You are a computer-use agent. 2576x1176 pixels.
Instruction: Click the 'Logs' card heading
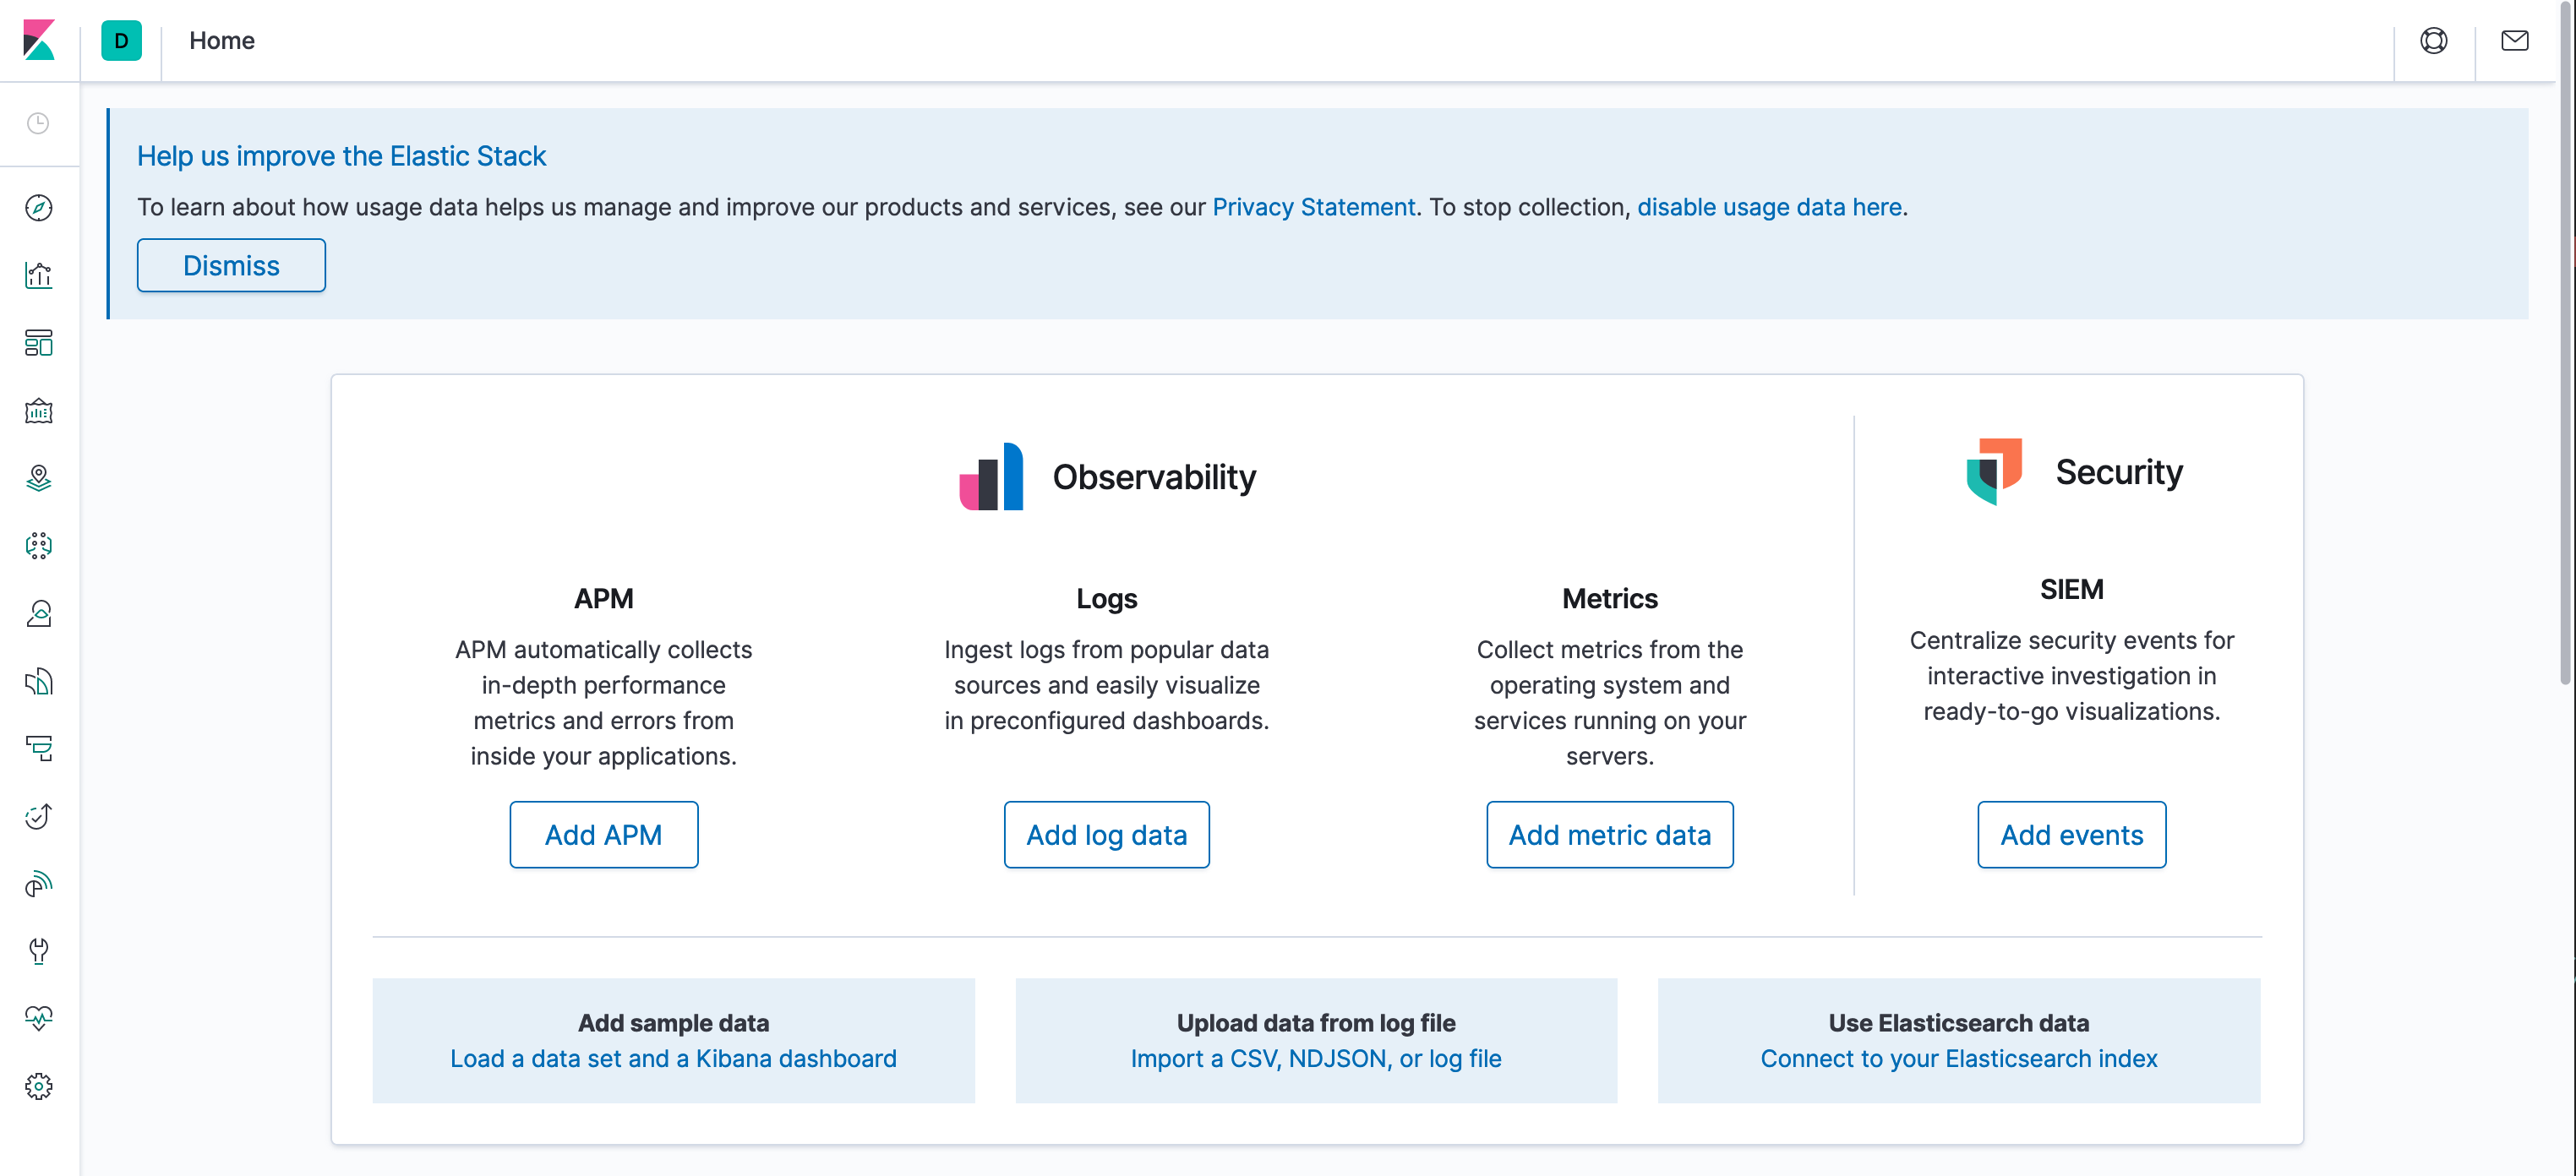click(x=1106, y=598)
